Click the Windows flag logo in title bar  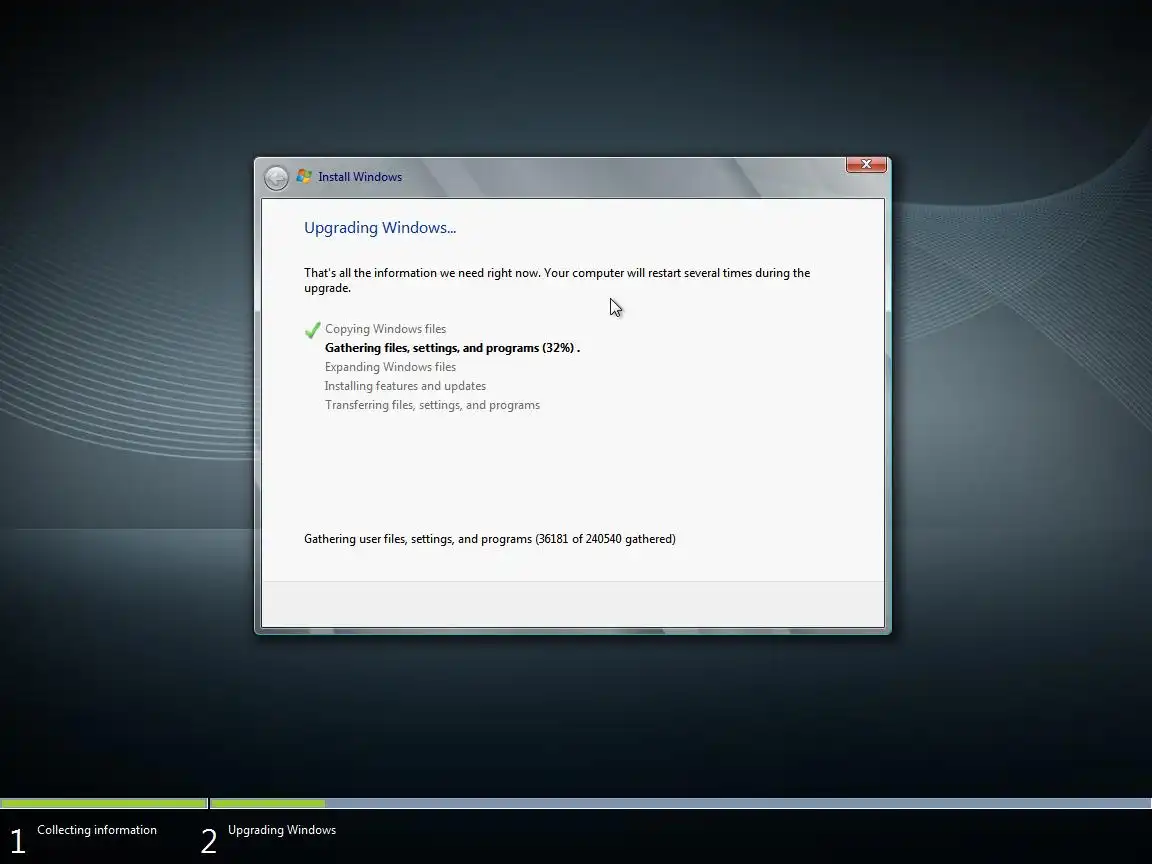[303, 176]
